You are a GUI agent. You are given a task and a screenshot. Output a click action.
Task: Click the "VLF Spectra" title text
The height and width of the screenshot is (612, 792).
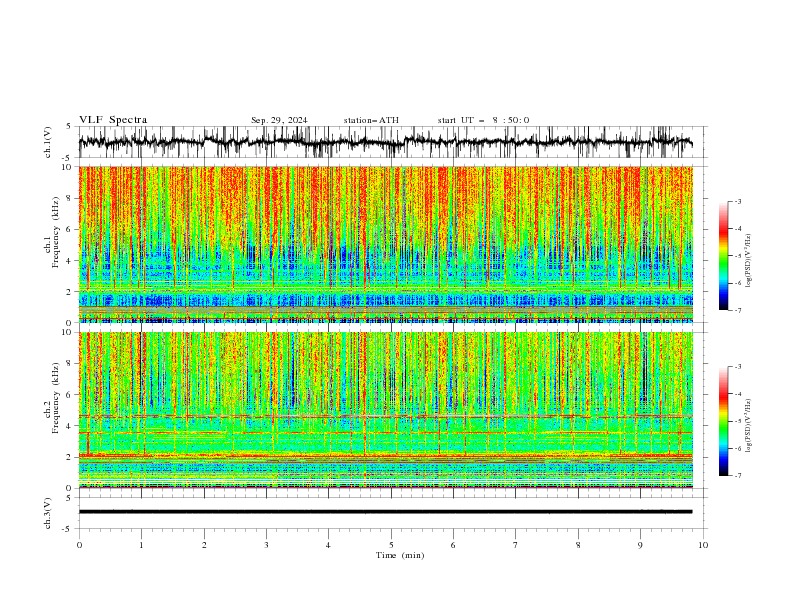113,120
